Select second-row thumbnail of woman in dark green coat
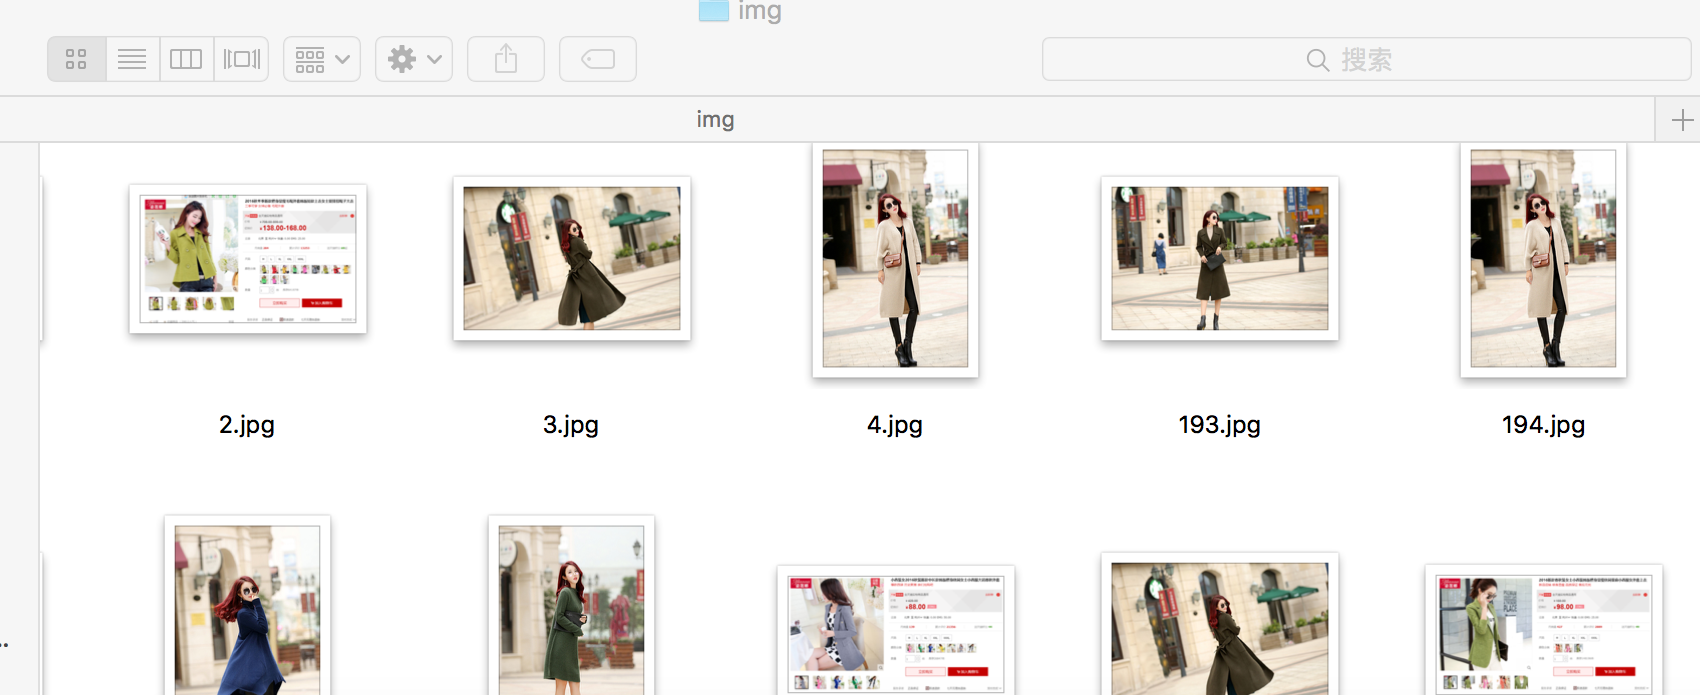1700x695 pixels. point(572,606)
